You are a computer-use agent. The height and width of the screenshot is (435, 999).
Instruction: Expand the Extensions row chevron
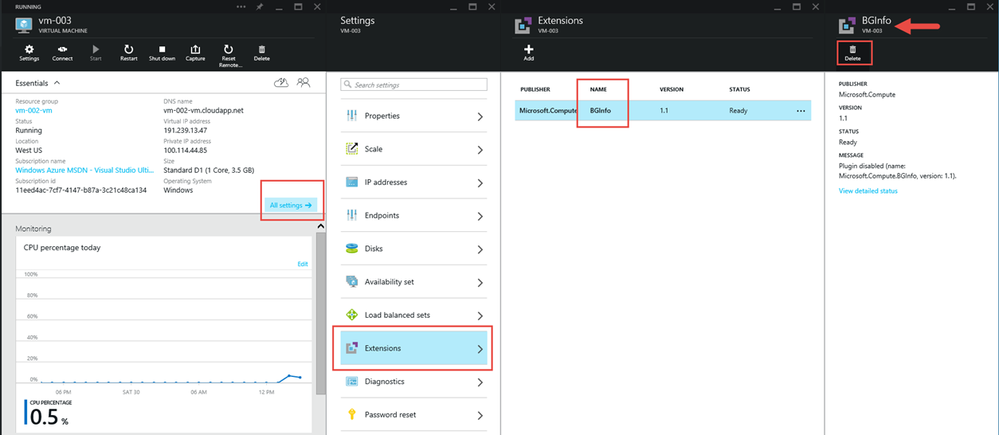pyautogui.click(x=480, y=349)
